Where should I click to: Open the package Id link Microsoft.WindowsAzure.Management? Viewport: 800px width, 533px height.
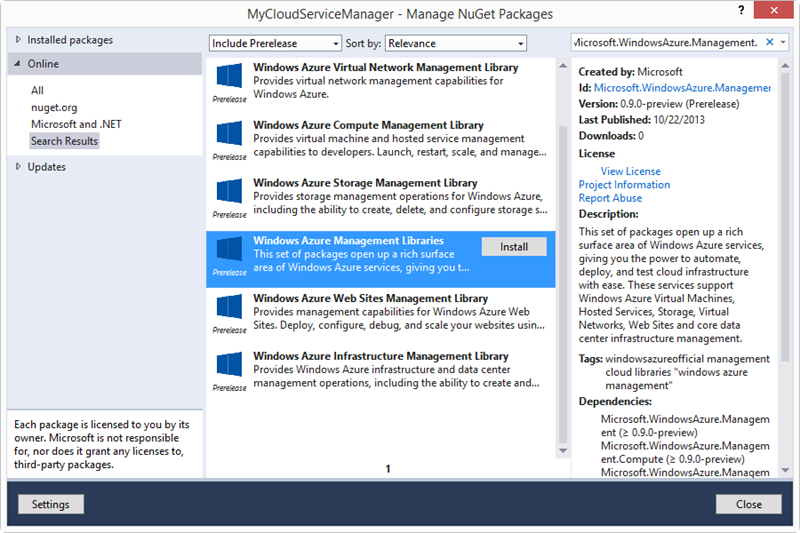(x=682, y=88)
